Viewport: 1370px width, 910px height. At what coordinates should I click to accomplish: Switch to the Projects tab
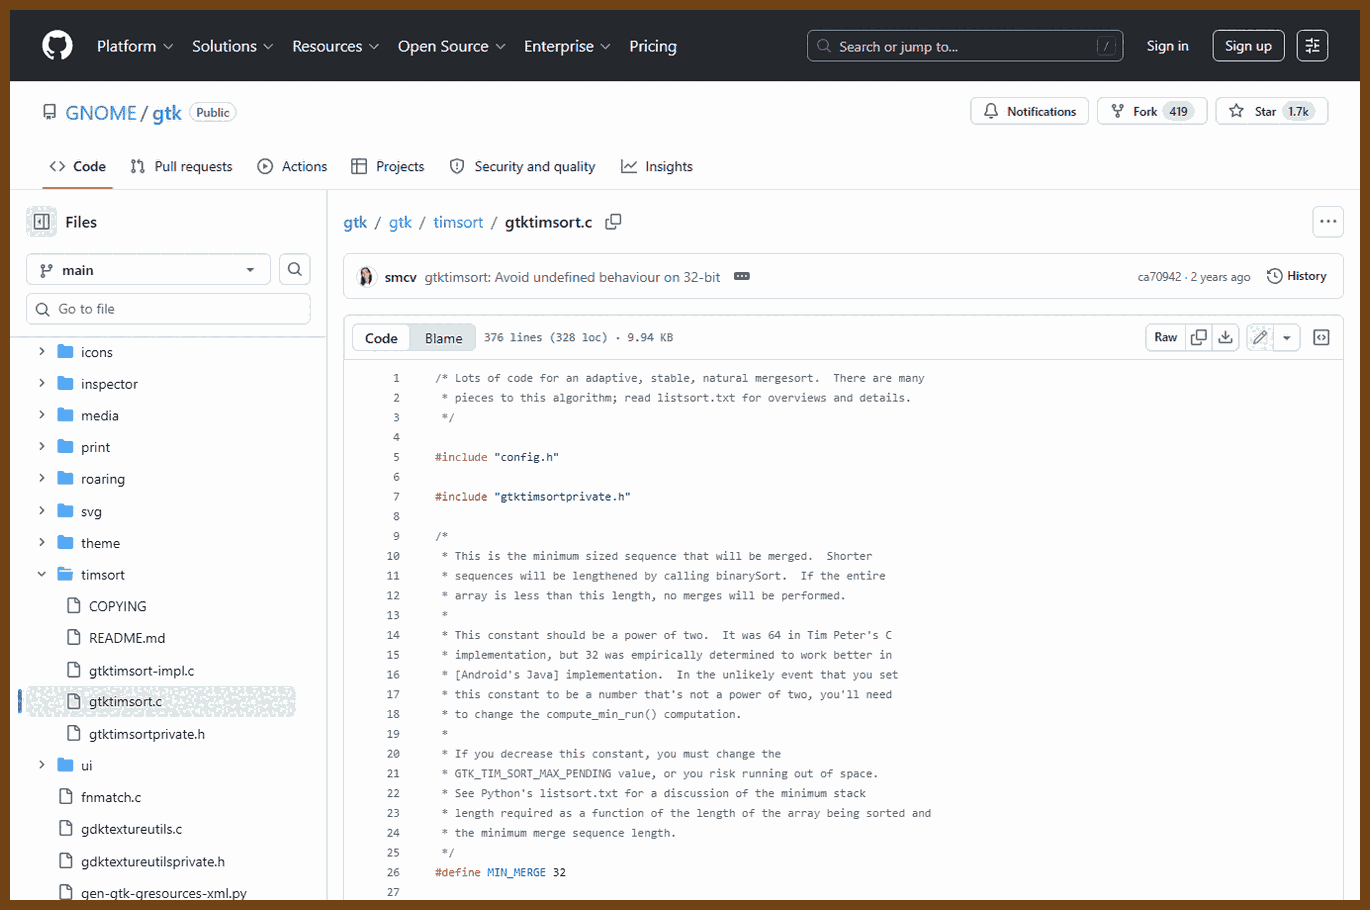[x=388, y=166]
